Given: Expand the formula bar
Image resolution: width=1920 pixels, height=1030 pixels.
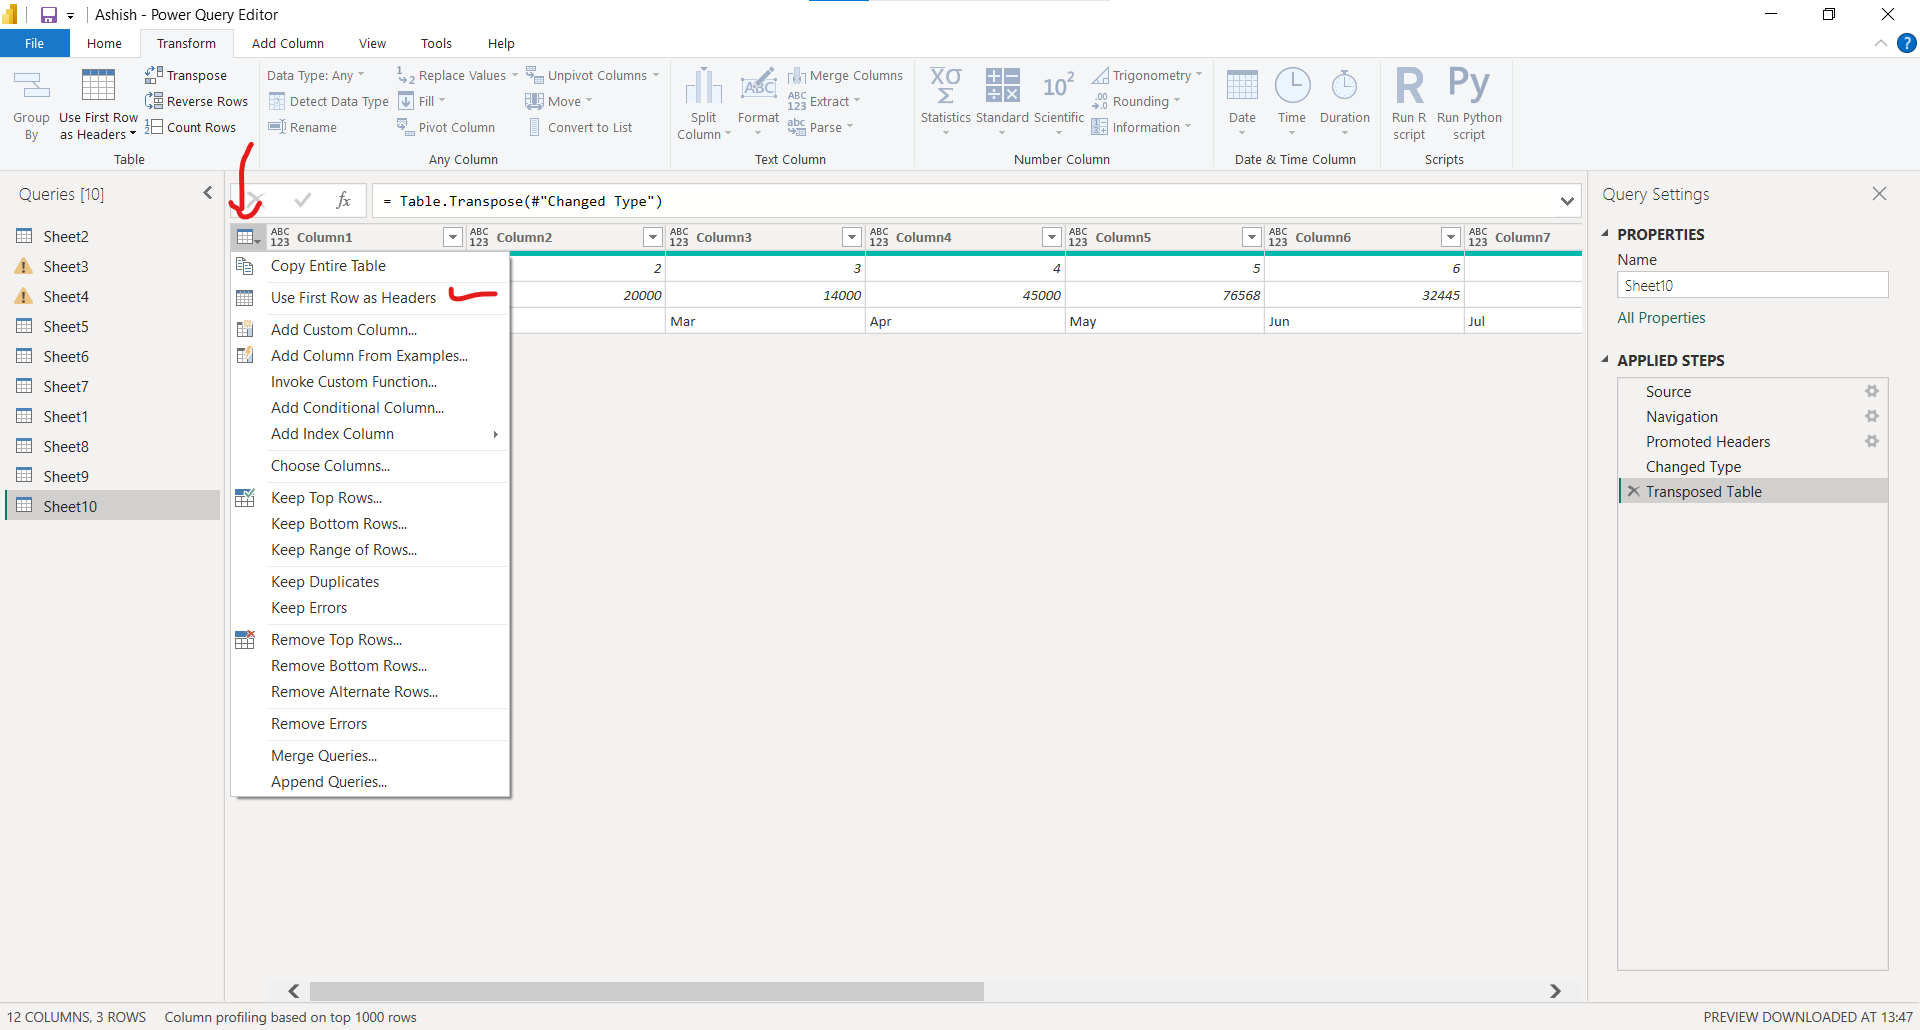Looking at the screenshot, I should pos(1566,201).
